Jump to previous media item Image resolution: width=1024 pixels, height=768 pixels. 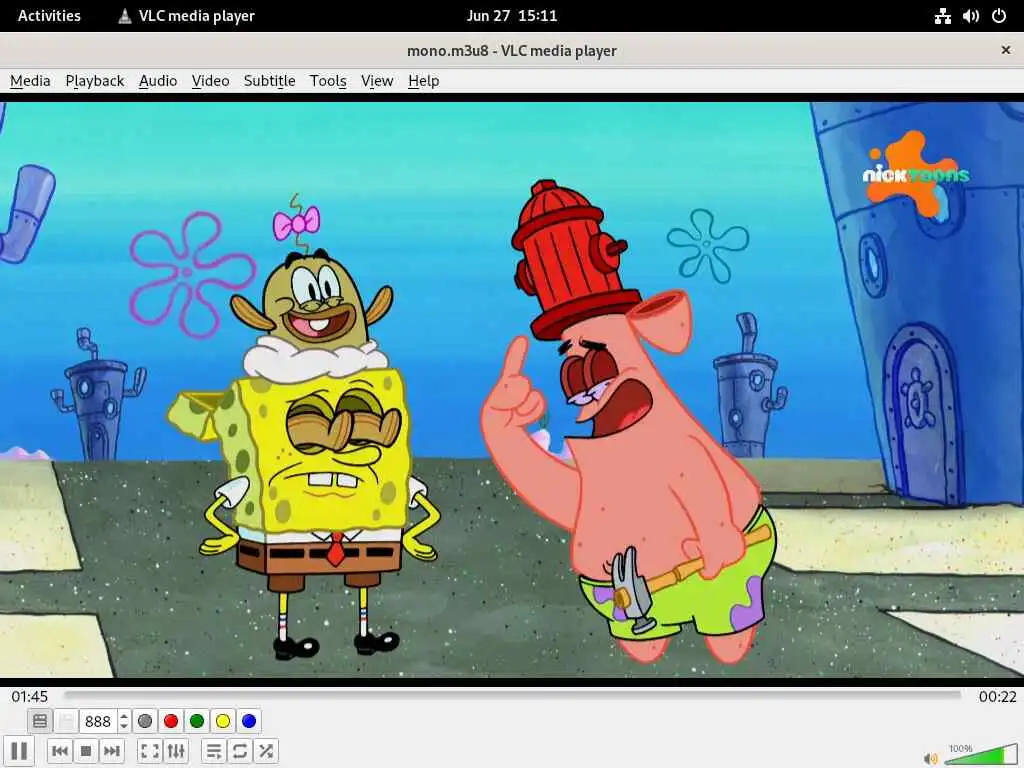point(60,751)
